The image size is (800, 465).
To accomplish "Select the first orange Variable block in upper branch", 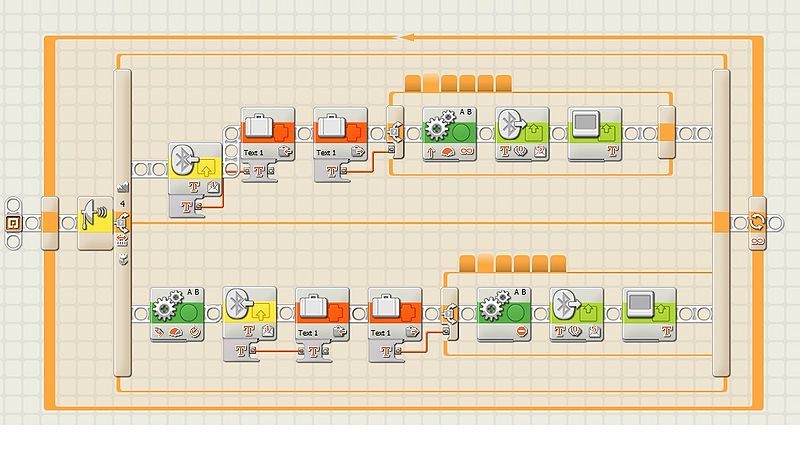I will click(267, 131).
